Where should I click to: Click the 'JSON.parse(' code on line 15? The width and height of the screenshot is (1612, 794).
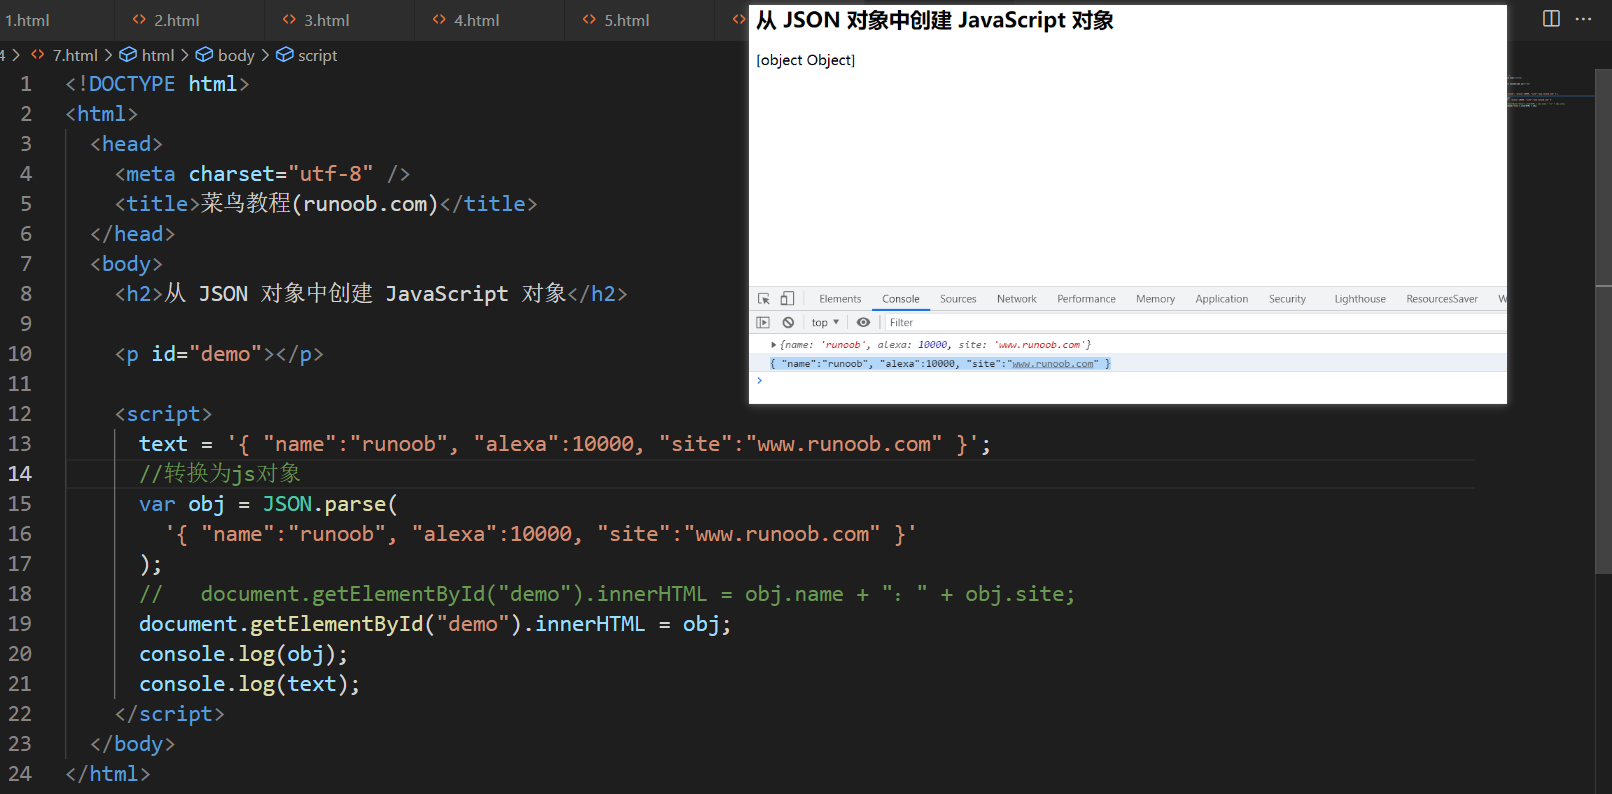click(x=330, y=504)
